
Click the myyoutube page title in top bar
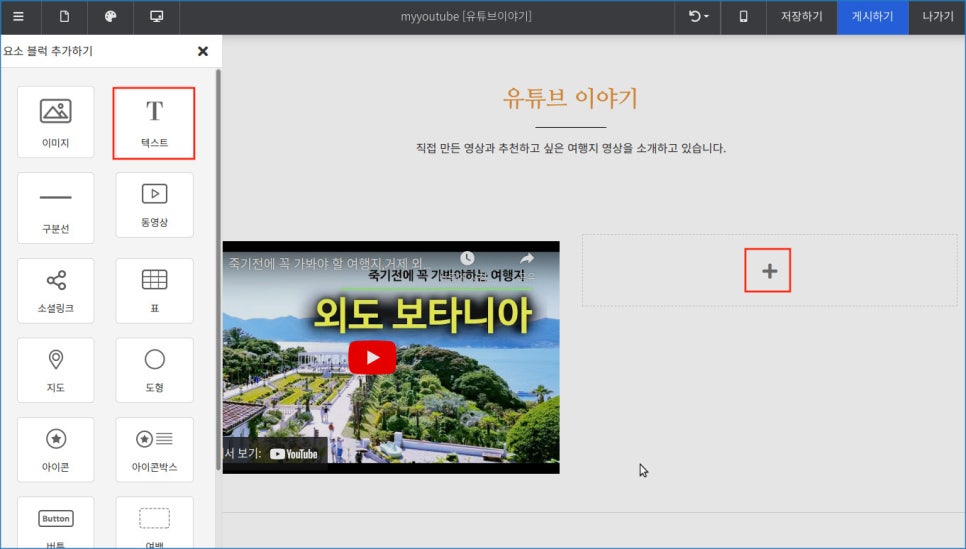466,17
